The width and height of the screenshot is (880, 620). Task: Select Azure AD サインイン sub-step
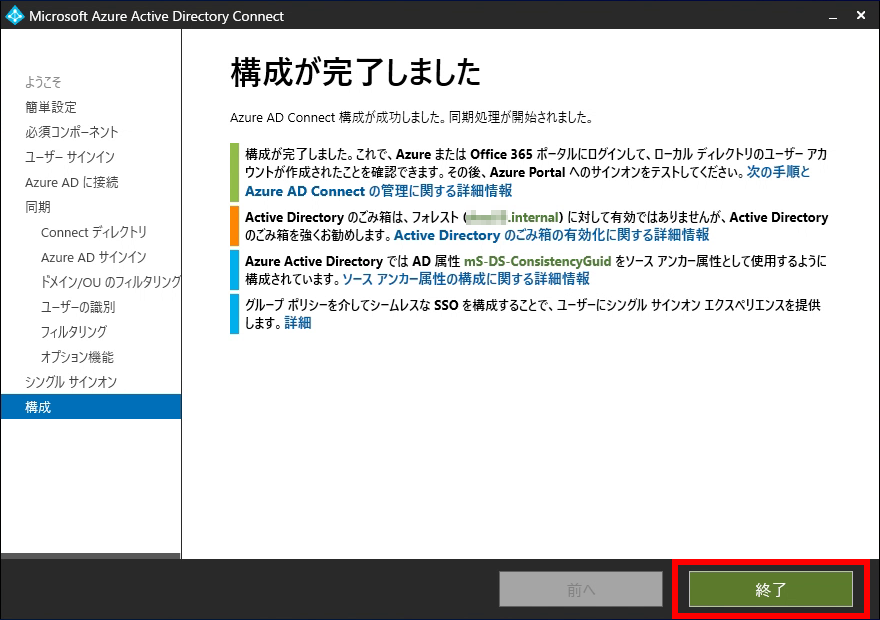point(93,257)
